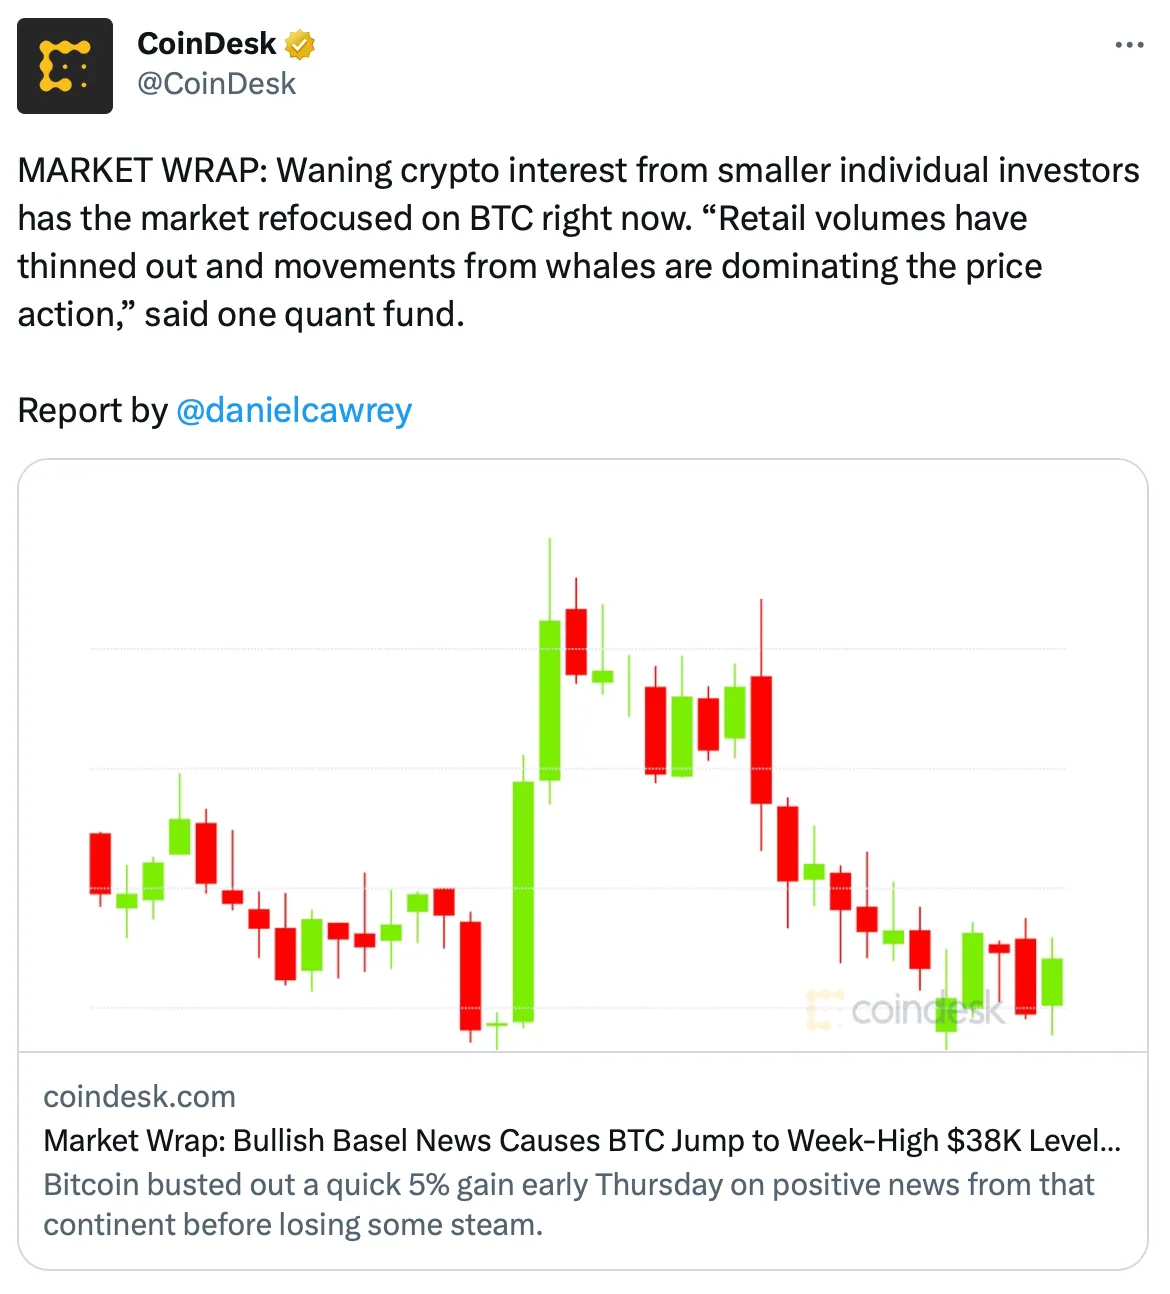Click the tallest green candlestick in the chart
The width and height of the screenshot is (1170, 1294).
coord(523,902)
